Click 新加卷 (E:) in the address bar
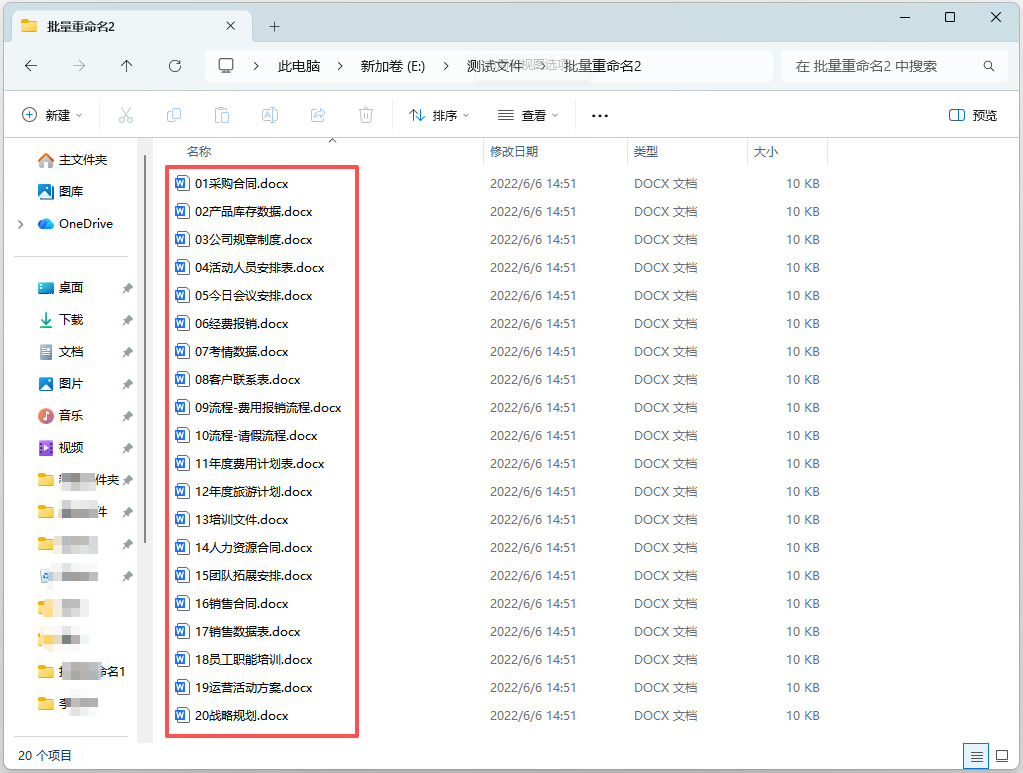Viewport: 1023px width, 773px height. pyautogui.click(x=393, y=66)
